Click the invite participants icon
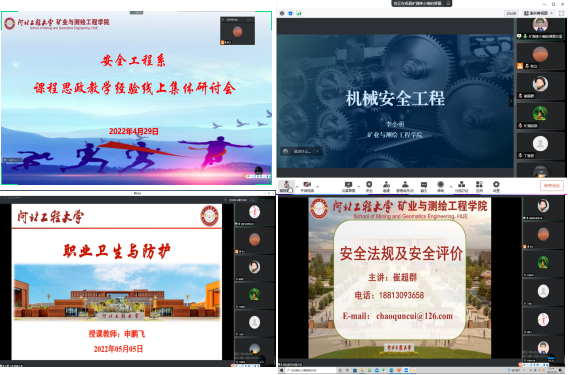Screen dimensions: 568x375 pyautogui.click(x=387, y=186)
